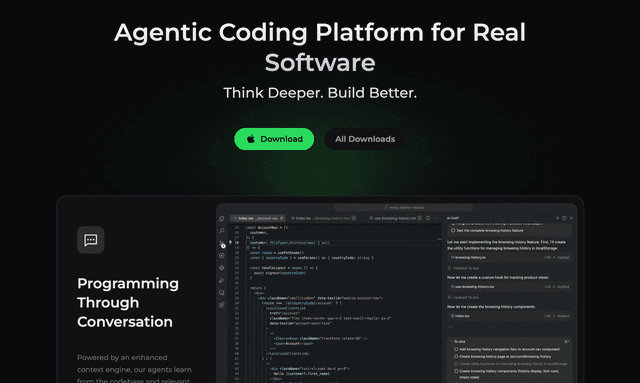Open the bug-shaped debug sidebar icon
This screenshot has height=383, width=640.
pyautogui.click(x=222, y=268)
